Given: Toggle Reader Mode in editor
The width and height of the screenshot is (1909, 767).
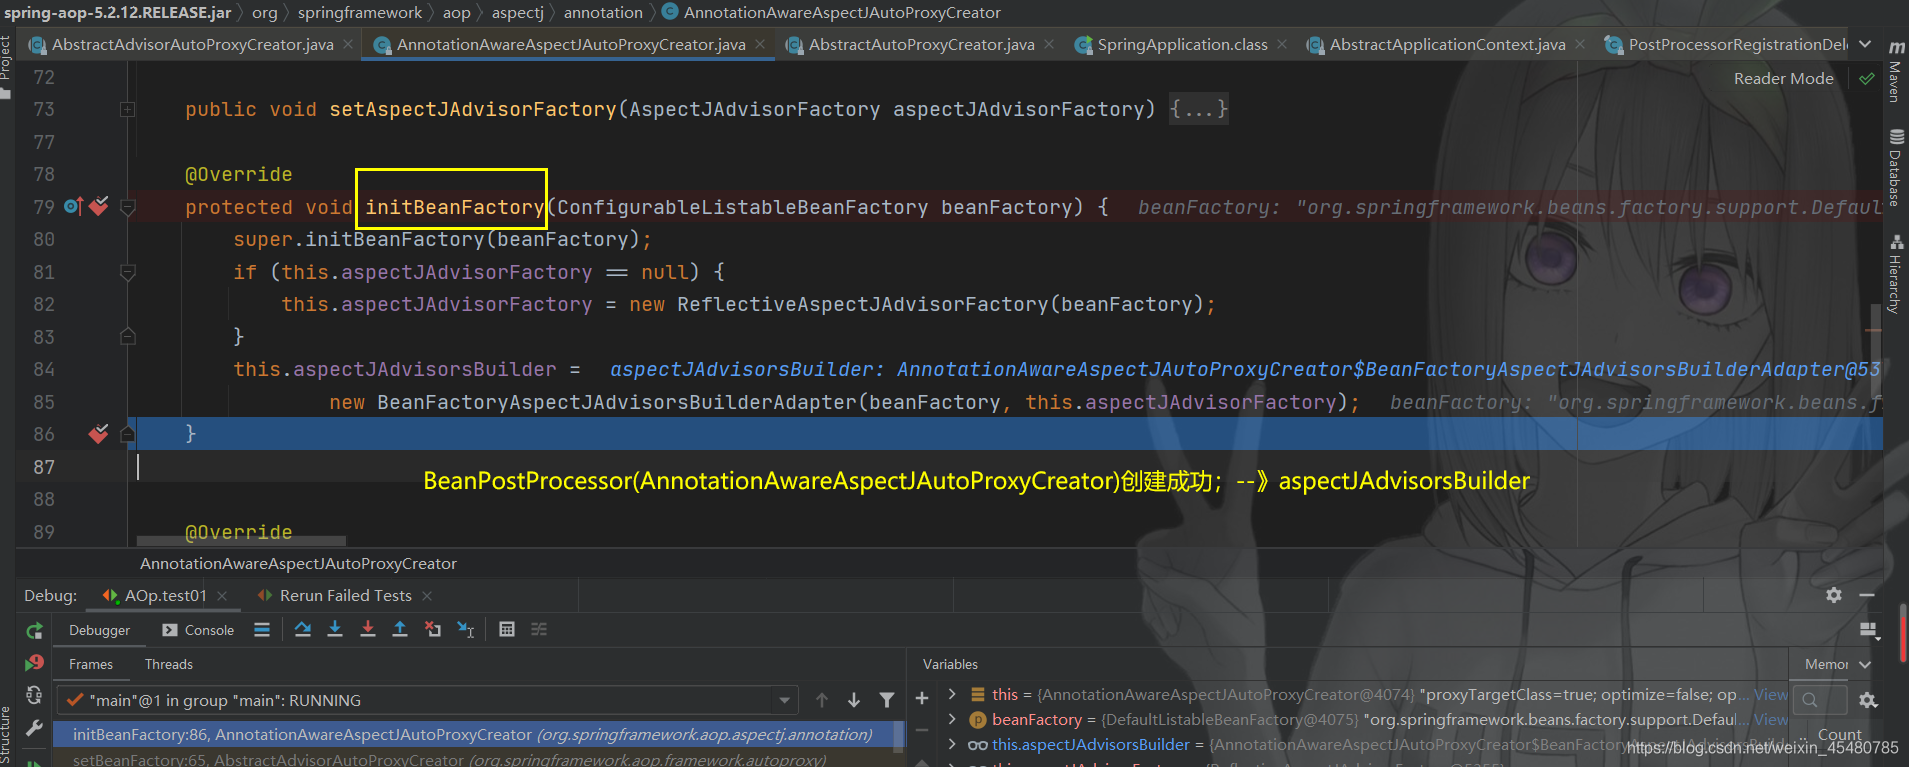Looking at the screenshot, I should (x=1783, y=78).
